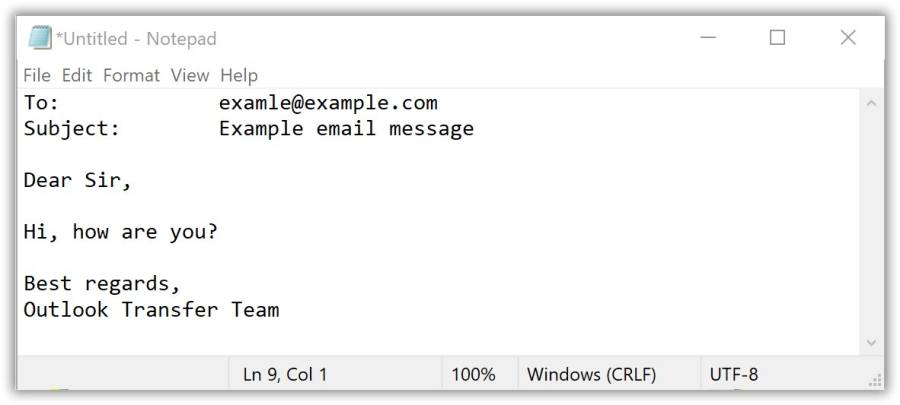Click the 100% zoom level indicator

(x=473, y=375)
